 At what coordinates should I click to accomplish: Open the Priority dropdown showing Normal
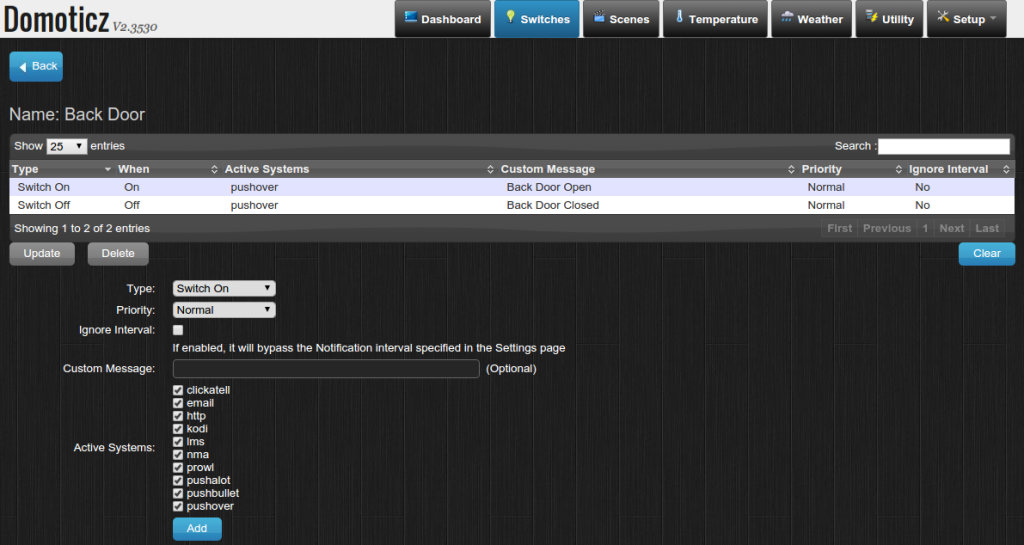pyautogui.click(x=224, y=310)
